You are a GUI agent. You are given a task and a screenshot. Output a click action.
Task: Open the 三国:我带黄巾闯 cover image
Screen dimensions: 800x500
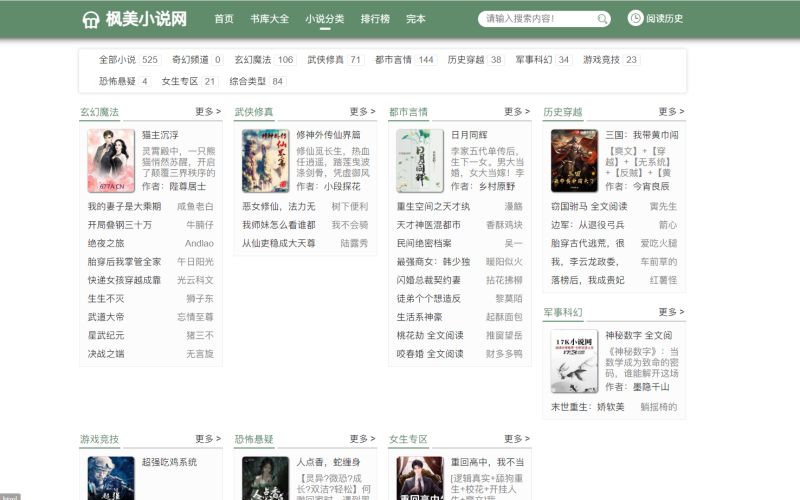click(574, 161)
